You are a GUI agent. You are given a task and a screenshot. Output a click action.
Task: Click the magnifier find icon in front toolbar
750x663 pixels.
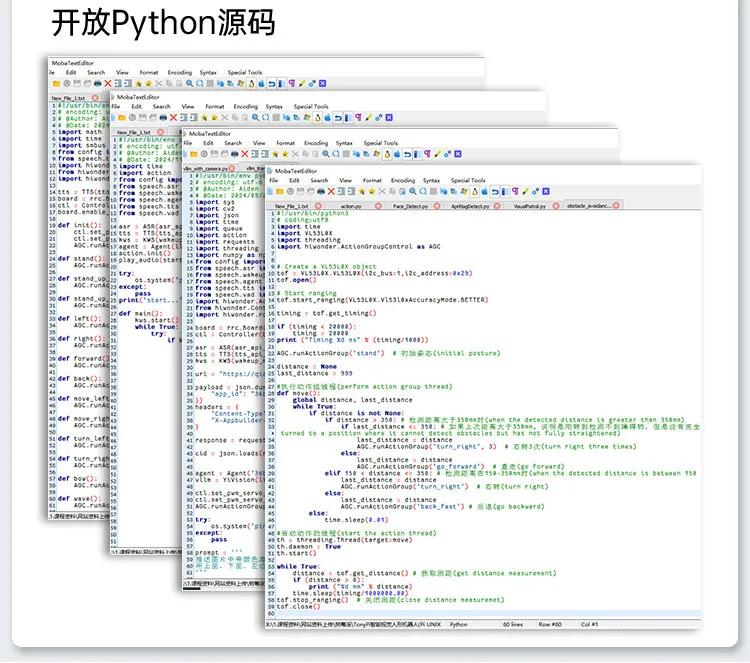pos(413,191)
